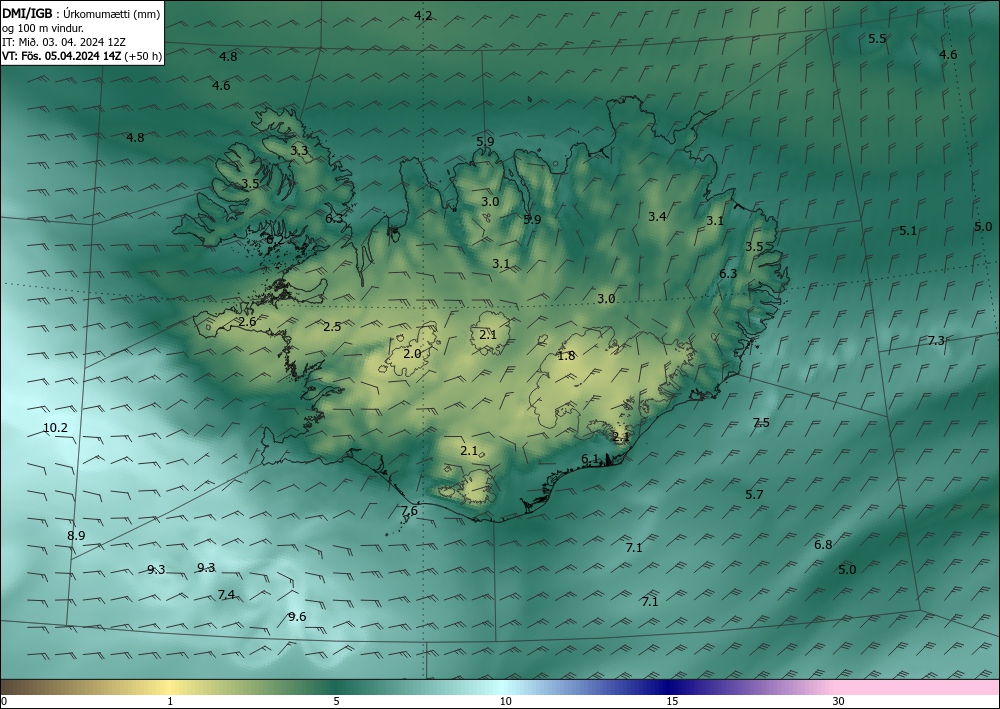Click the 30 tick label on the color scale
1000x709 pixels.
(838, 701)
